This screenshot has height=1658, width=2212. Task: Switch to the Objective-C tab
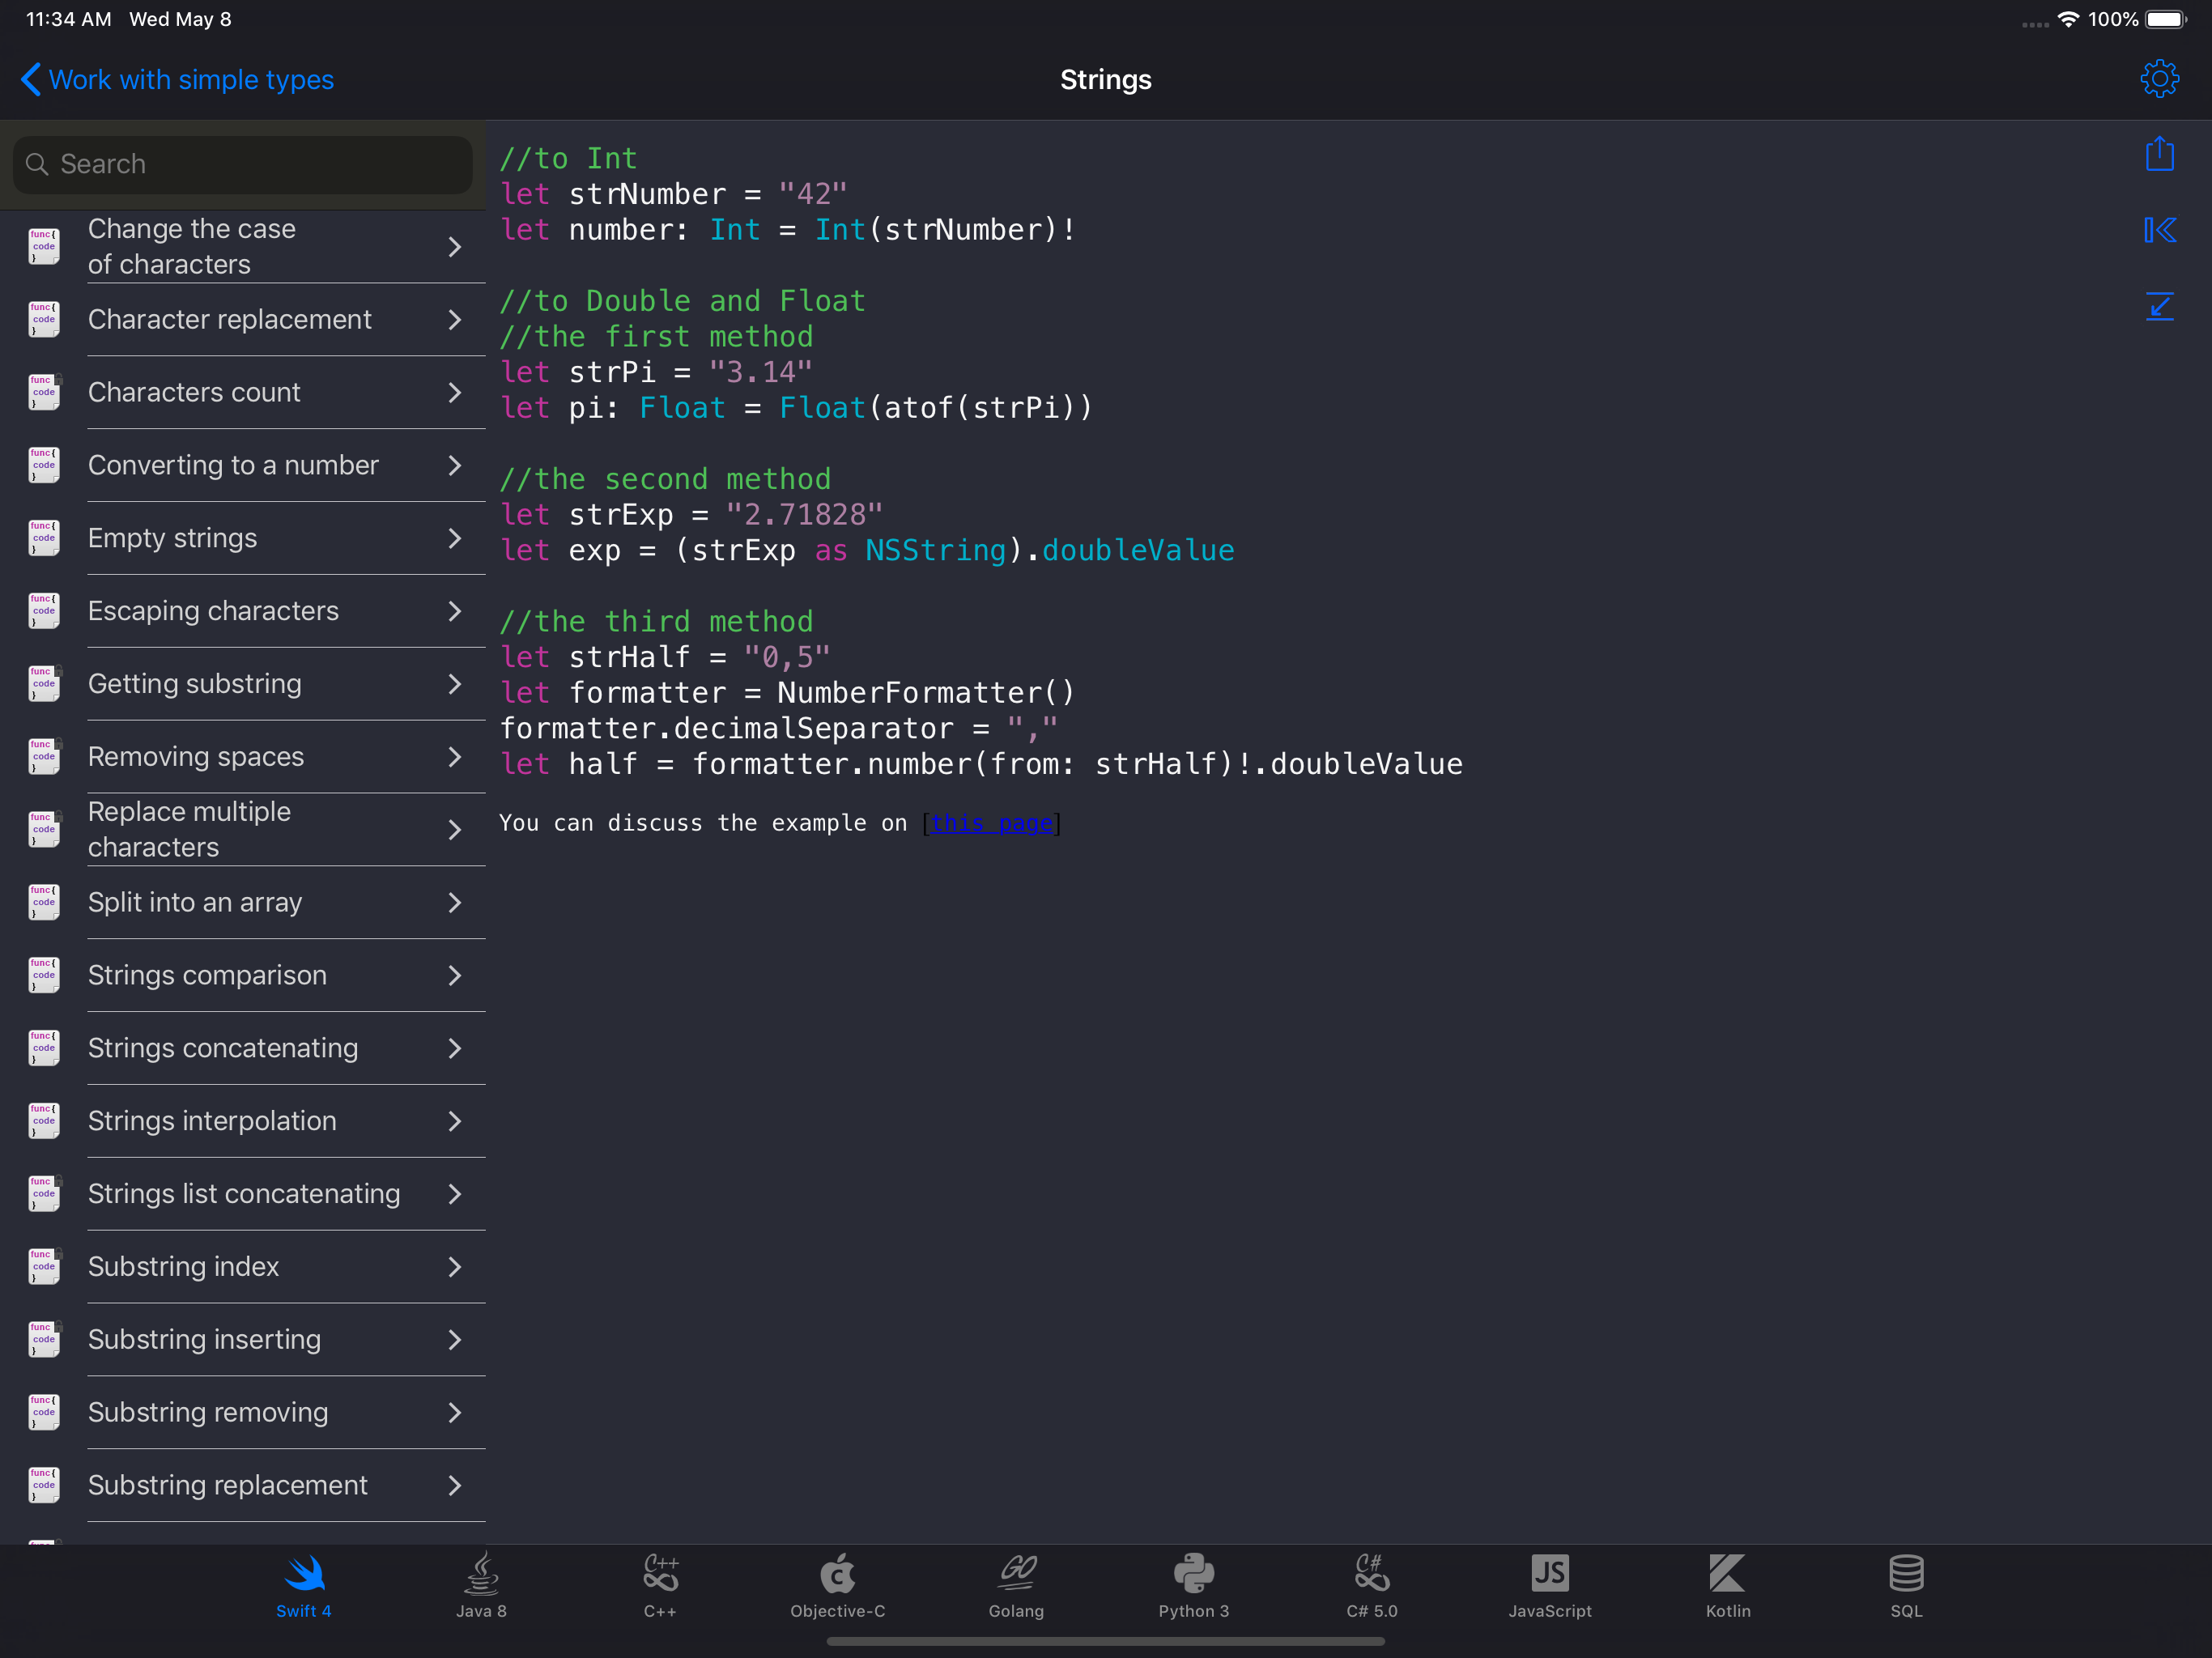pos(837,1585)
